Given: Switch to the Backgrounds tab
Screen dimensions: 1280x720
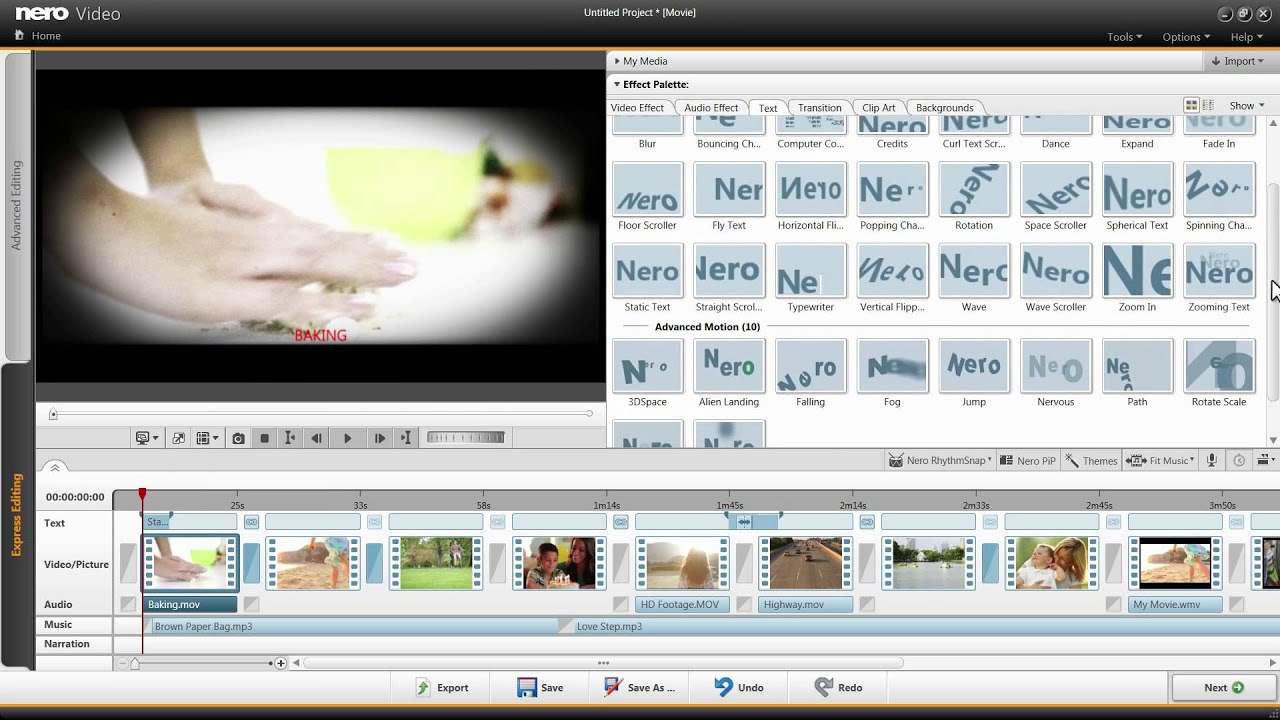Looking at the screenshot, I should 944,107.
